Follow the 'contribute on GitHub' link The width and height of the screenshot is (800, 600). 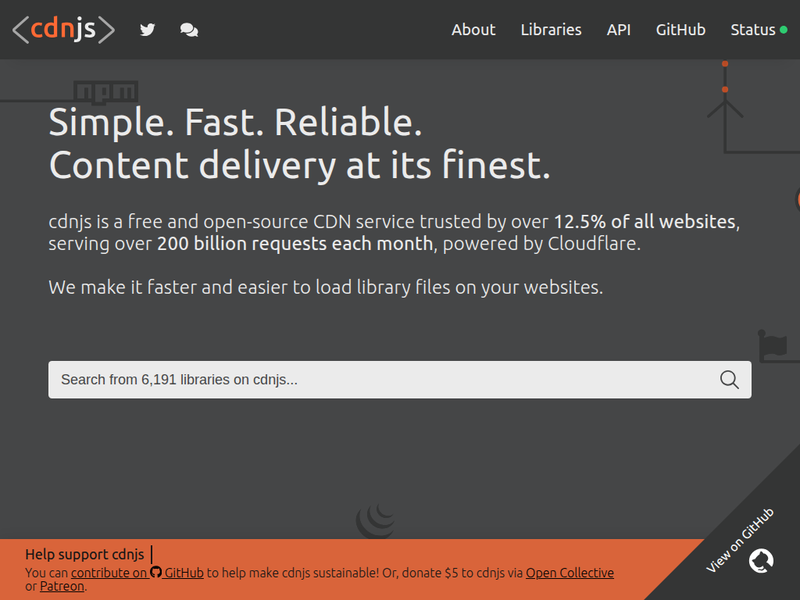137,572
